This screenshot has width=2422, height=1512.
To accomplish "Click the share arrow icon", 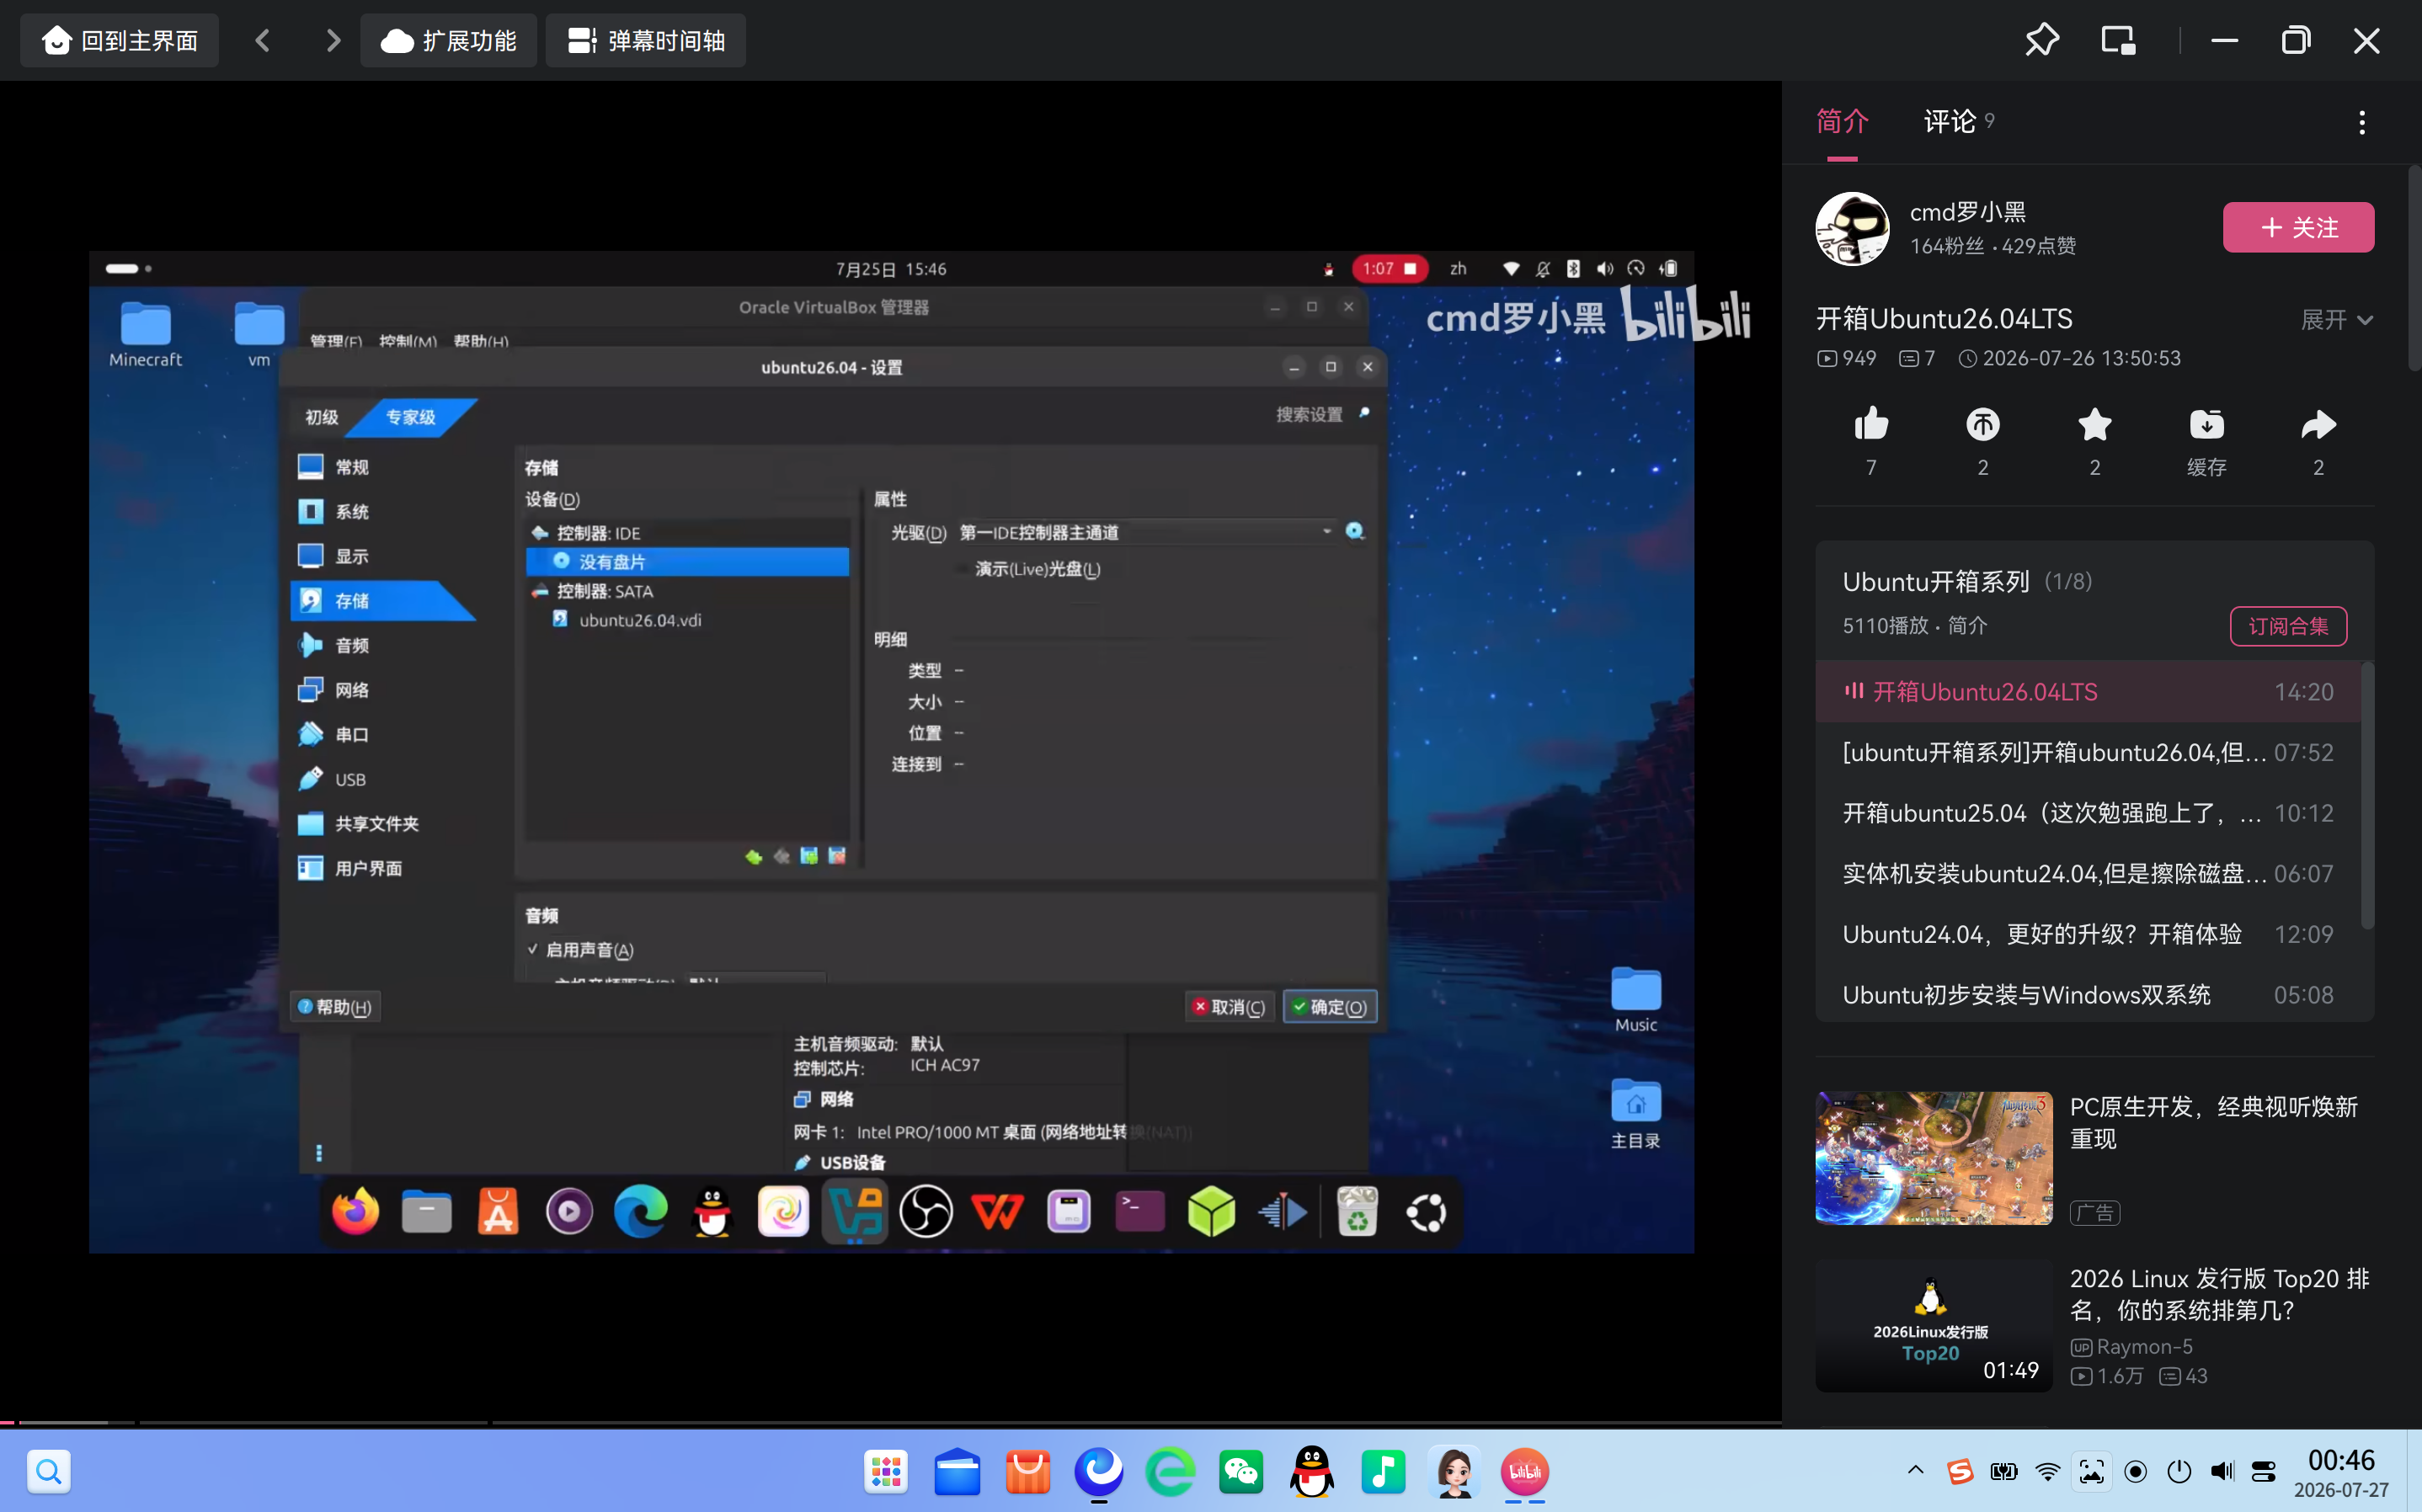I will coord(2318,425).
